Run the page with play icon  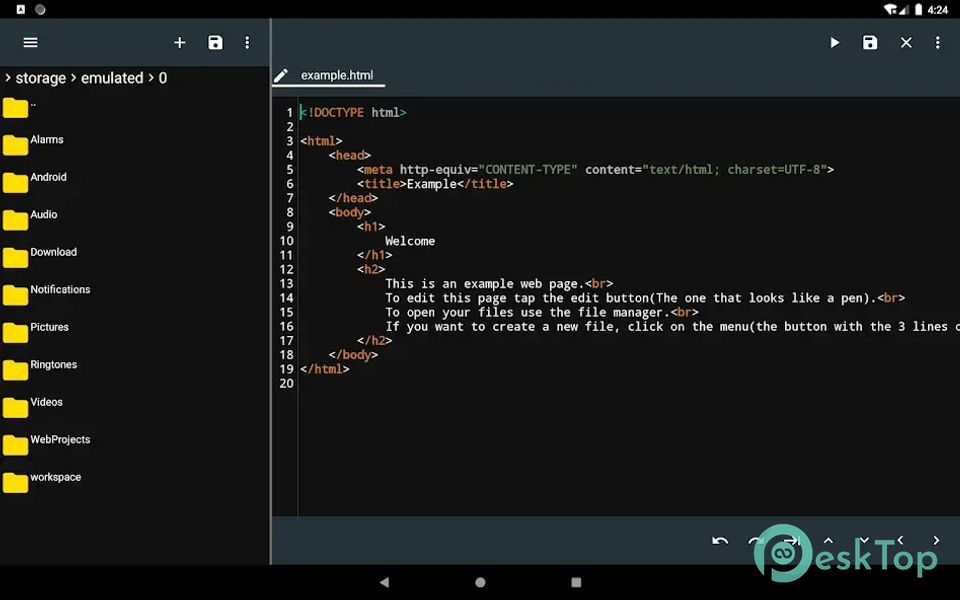(834, 42)
